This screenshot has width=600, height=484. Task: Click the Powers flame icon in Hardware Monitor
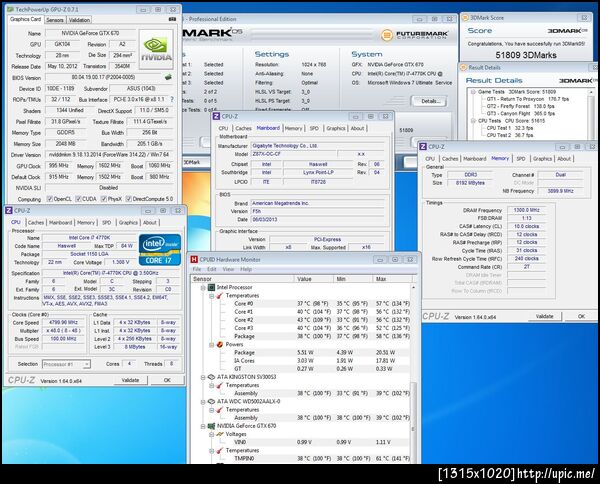(x=220, y=344)
